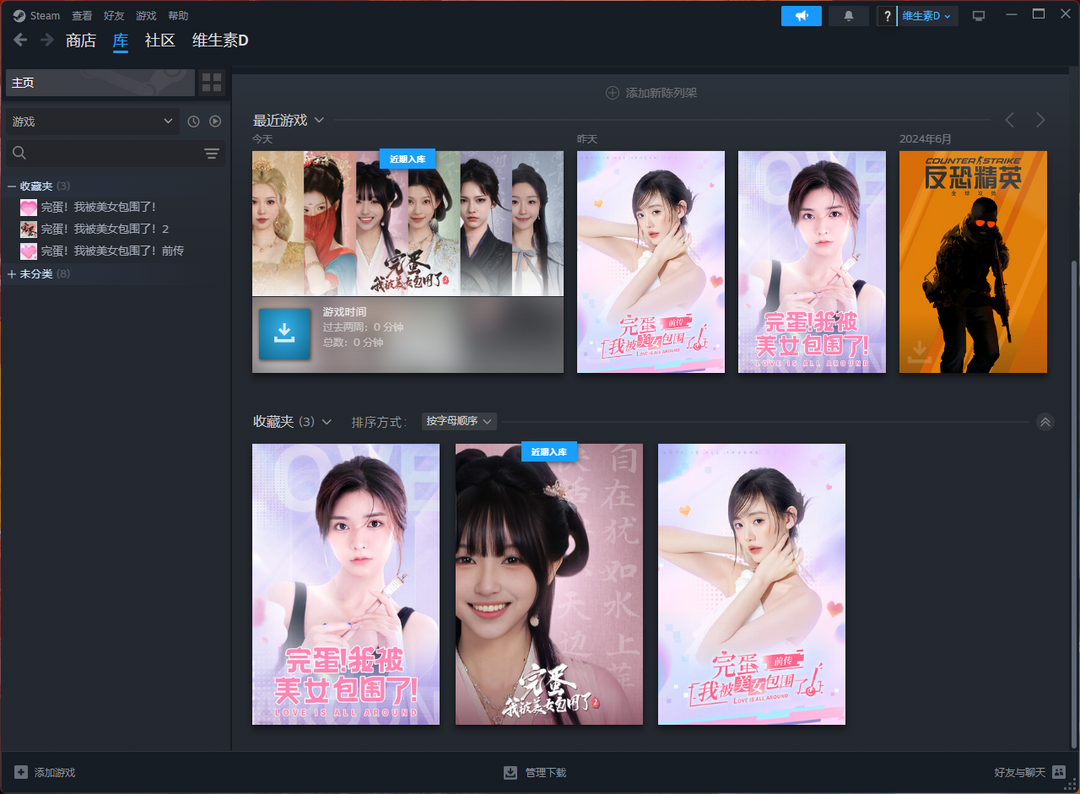This screenshot has height=794, width=1080.
Task: Open 管理下载 at bottom
Action: [x=546, y=773]
